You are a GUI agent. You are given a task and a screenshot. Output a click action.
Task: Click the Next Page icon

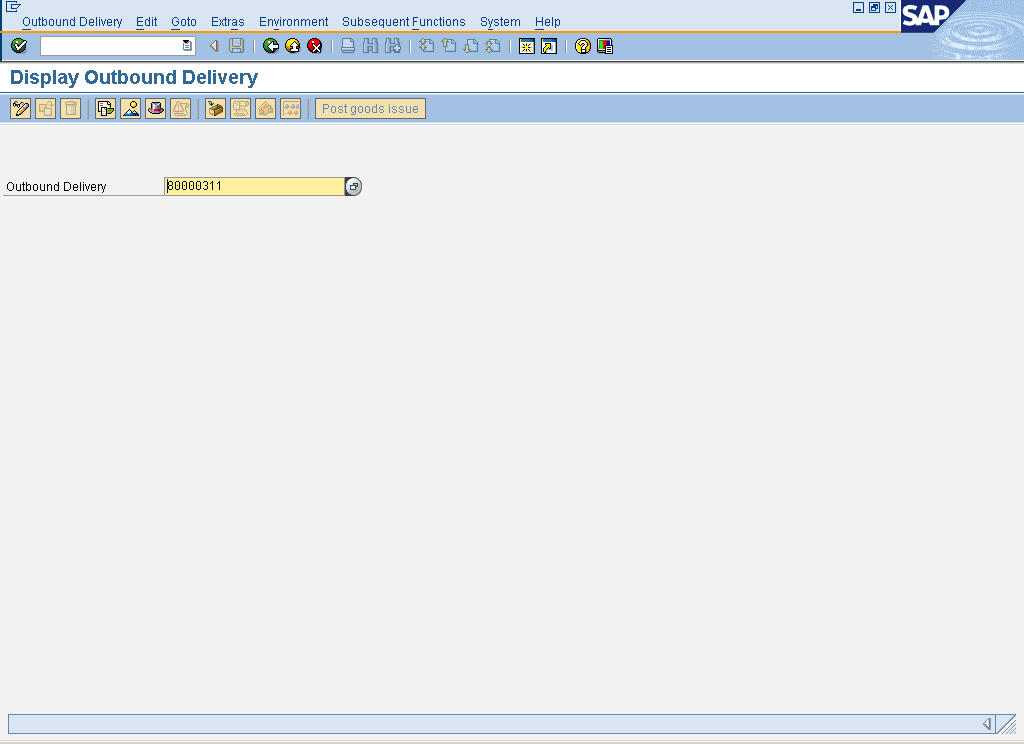(x=471, y=46)
